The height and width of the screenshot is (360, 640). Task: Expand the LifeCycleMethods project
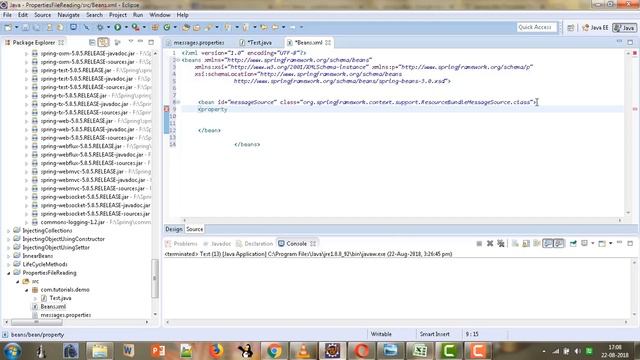(9, 264)
